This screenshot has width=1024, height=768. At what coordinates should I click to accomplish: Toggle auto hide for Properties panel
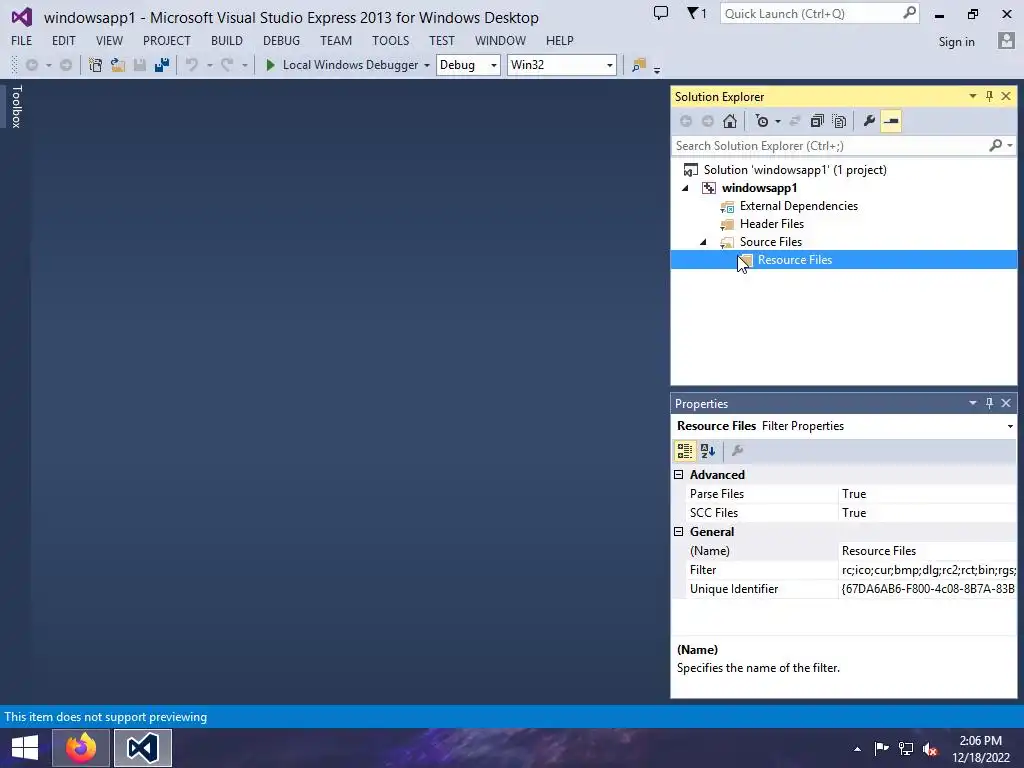point(989,404)
